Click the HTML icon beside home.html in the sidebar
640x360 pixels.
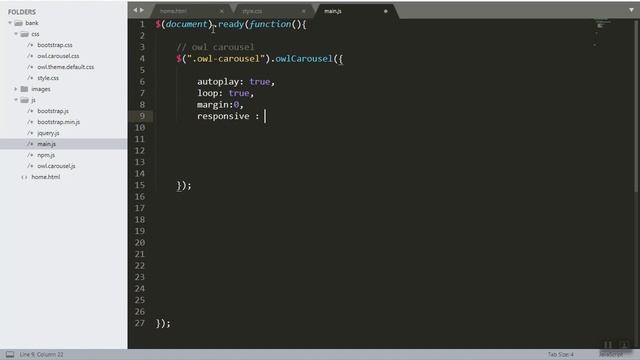click(24, 177)
